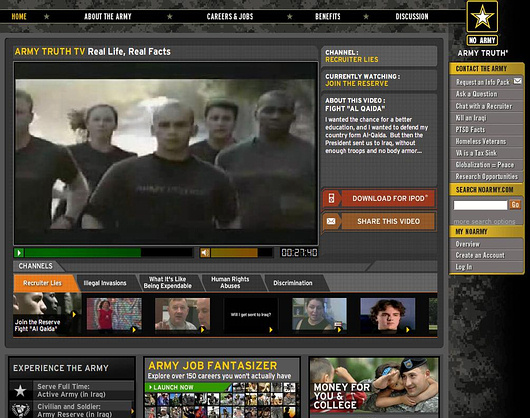Image resolution: width=530 pixels, height=418 pixels.
Task: Click Create an Account link
Action: pyautogui.click(x=480, y=255)
